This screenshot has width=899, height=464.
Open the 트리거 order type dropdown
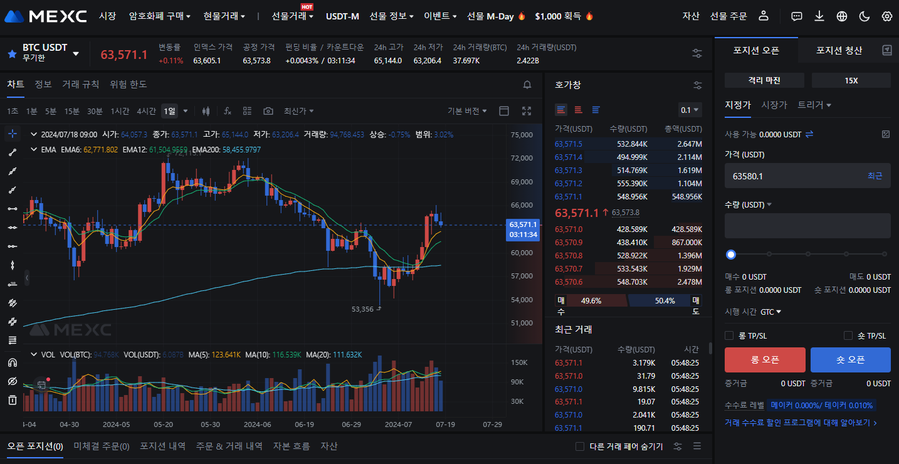coord(814,104)
